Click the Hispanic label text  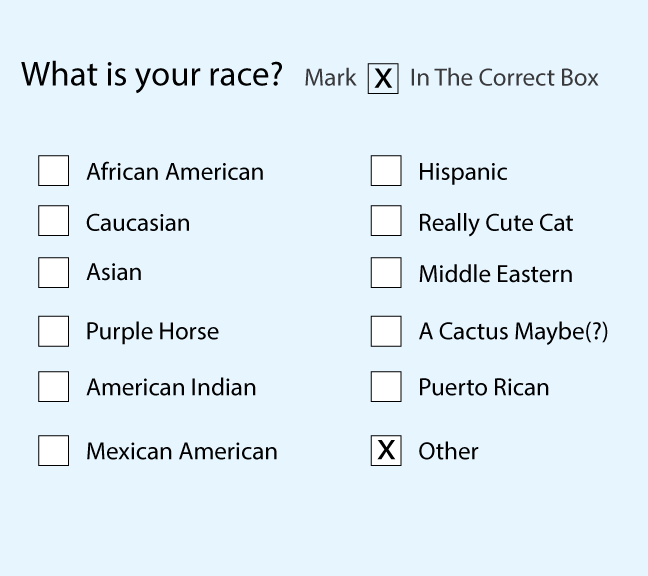pyautogui.click(x=462, y=172)
